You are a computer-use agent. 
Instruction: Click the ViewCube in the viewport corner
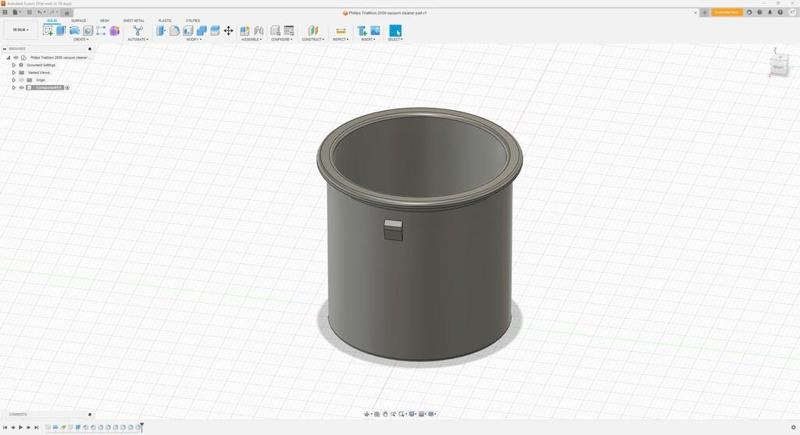(779, 66)
